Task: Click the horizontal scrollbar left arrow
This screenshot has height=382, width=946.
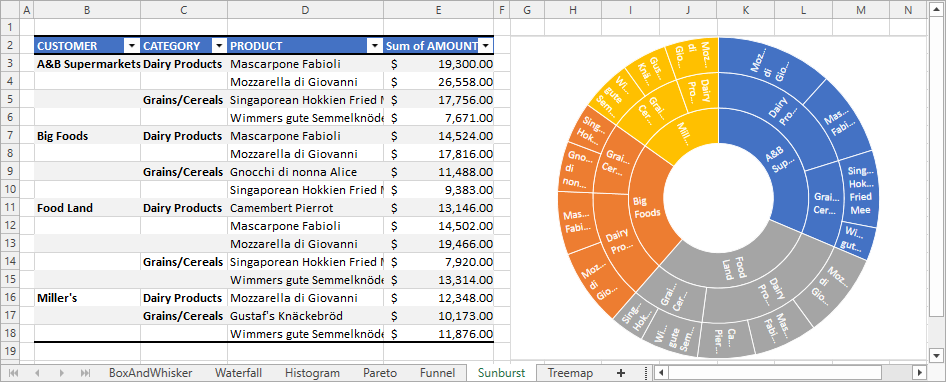Action: pos(661,372)
